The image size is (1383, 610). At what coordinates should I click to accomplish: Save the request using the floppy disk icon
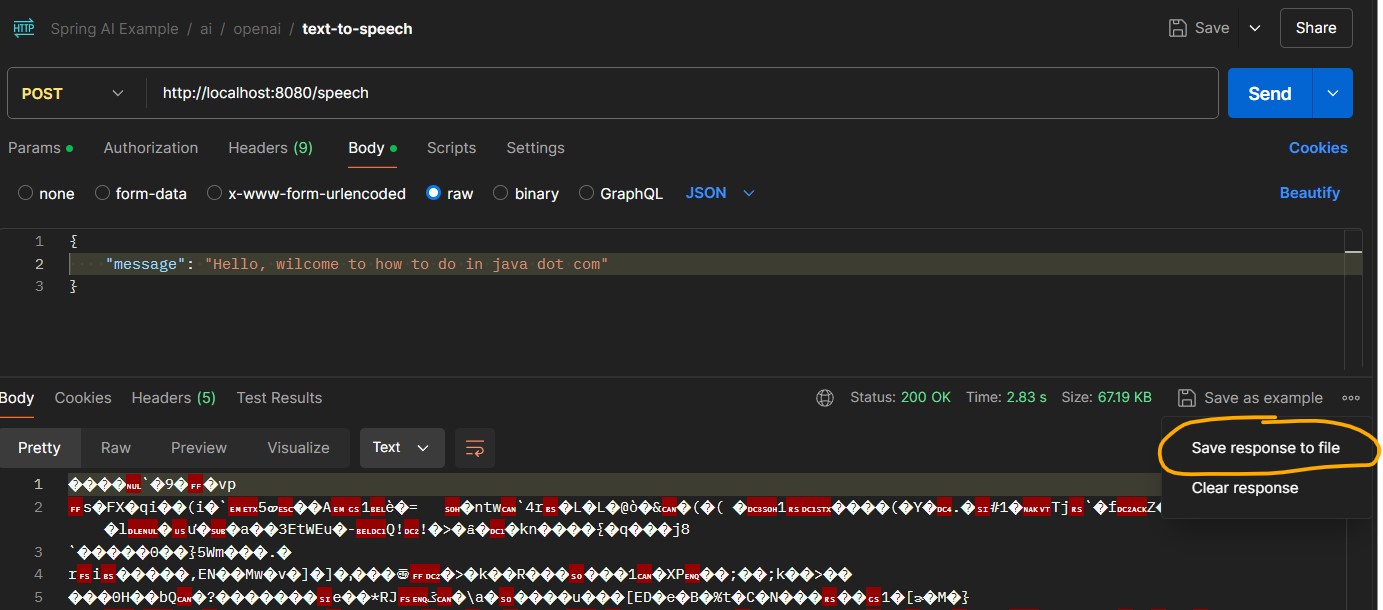click(1198, 27)
